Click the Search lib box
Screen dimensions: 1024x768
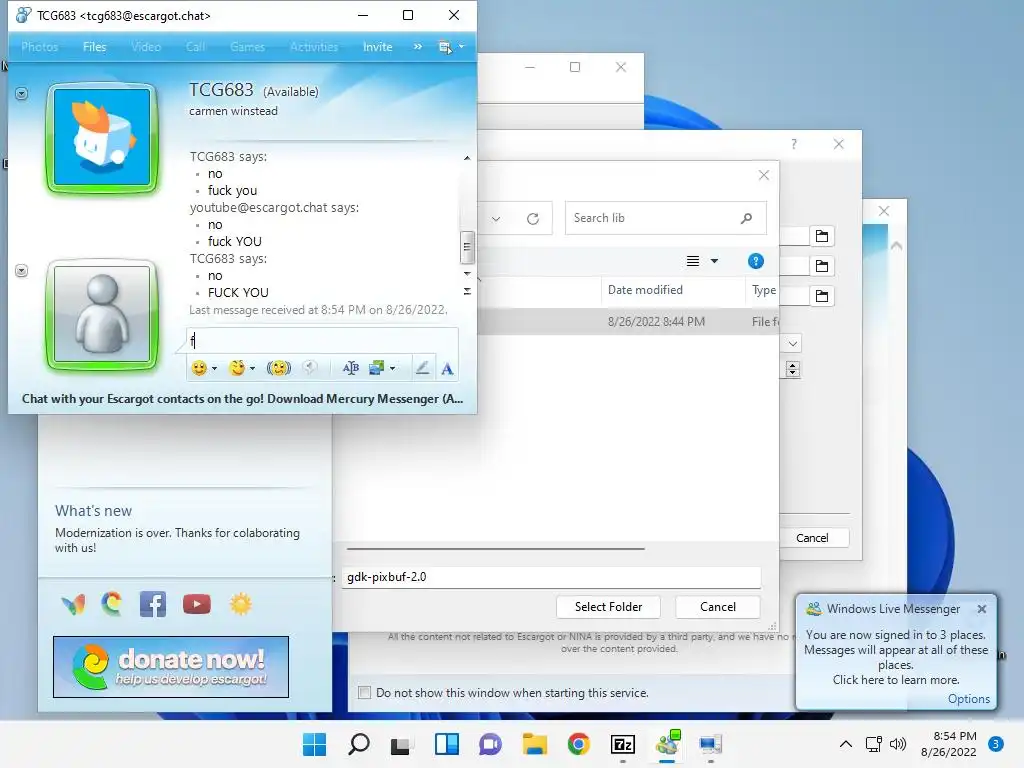665,218
